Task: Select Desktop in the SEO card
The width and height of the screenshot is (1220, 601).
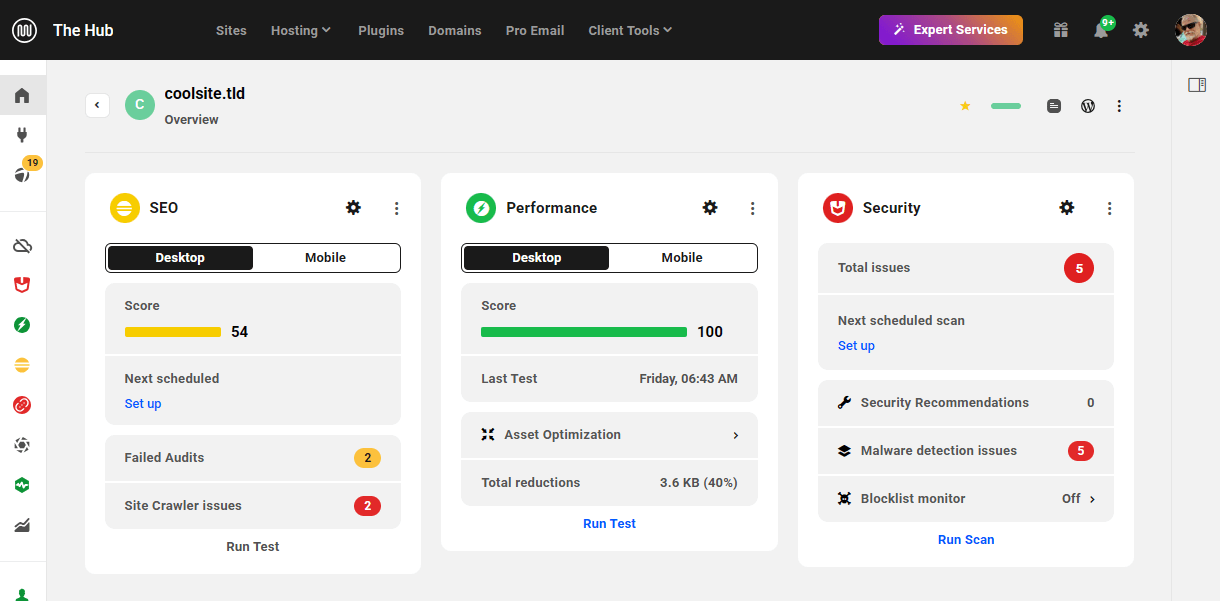Action: pyautogui.click(x=180, y=258)
